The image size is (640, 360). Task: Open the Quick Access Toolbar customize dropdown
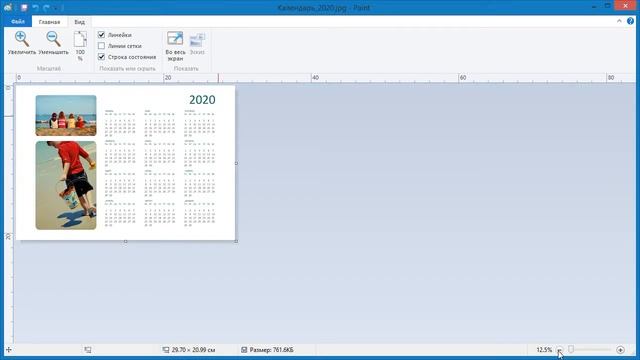point(56,8)
